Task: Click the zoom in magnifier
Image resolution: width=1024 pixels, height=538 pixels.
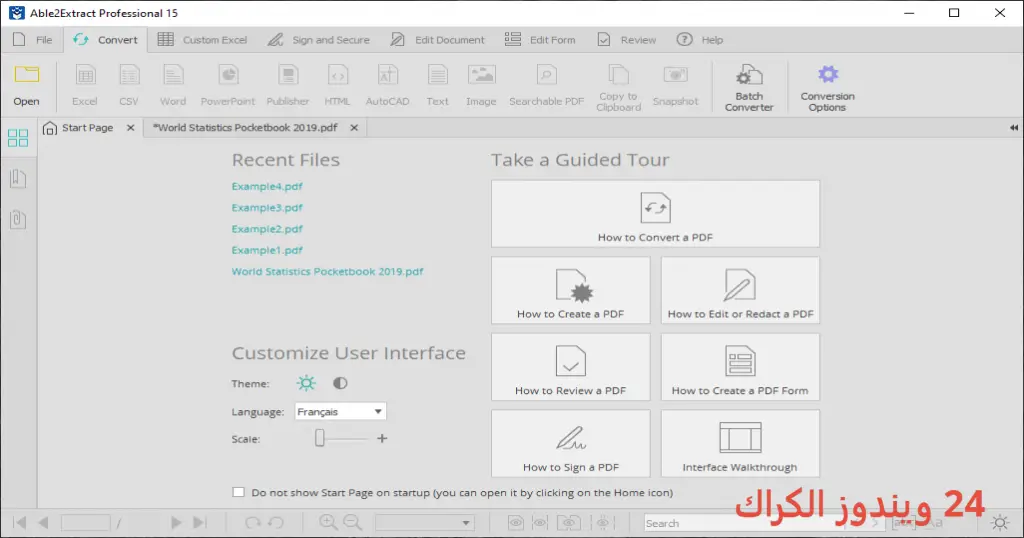Action: [x=328, y=522]
